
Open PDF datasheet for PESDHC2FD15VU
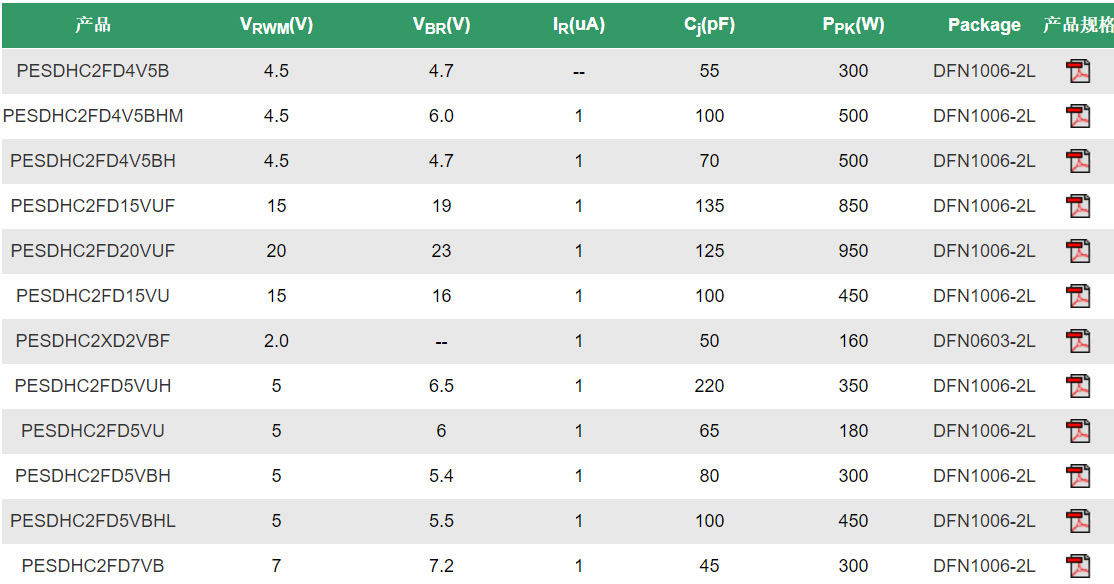(x=1078, y=296)
